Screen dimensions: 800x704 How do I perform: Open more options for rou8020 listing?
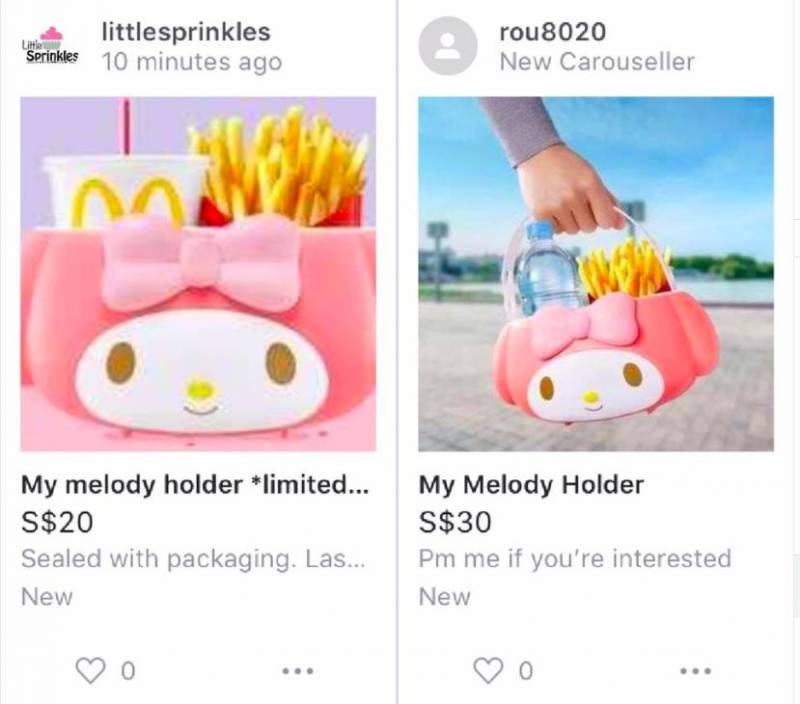(696, 671)
